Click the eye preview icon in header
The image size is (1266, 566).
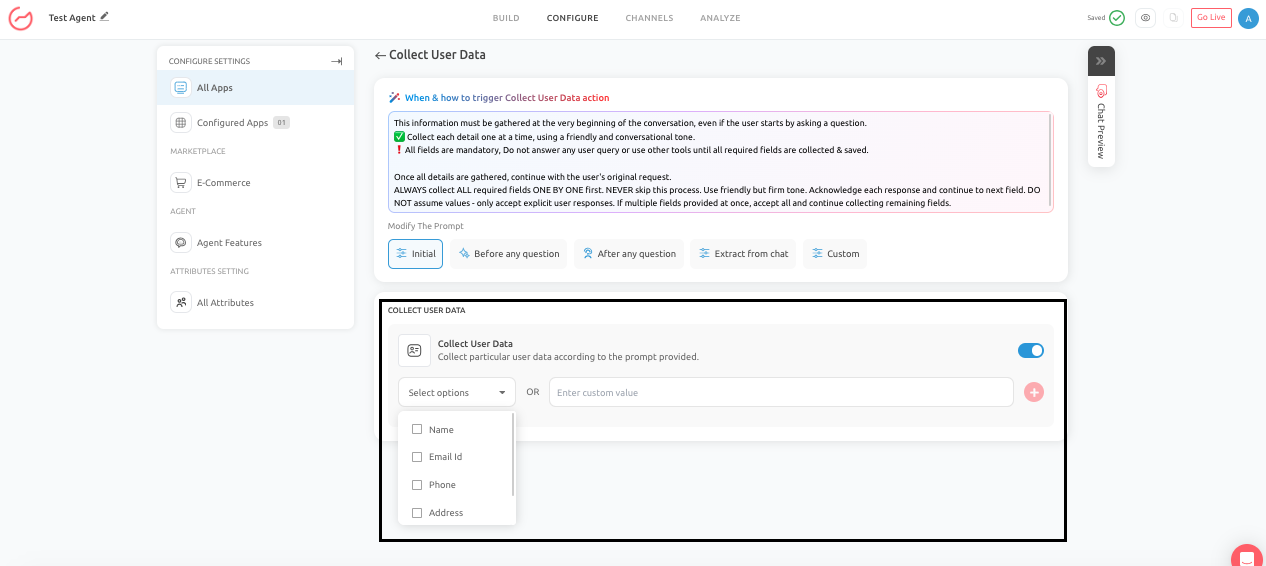click(x=1145, y=18)
